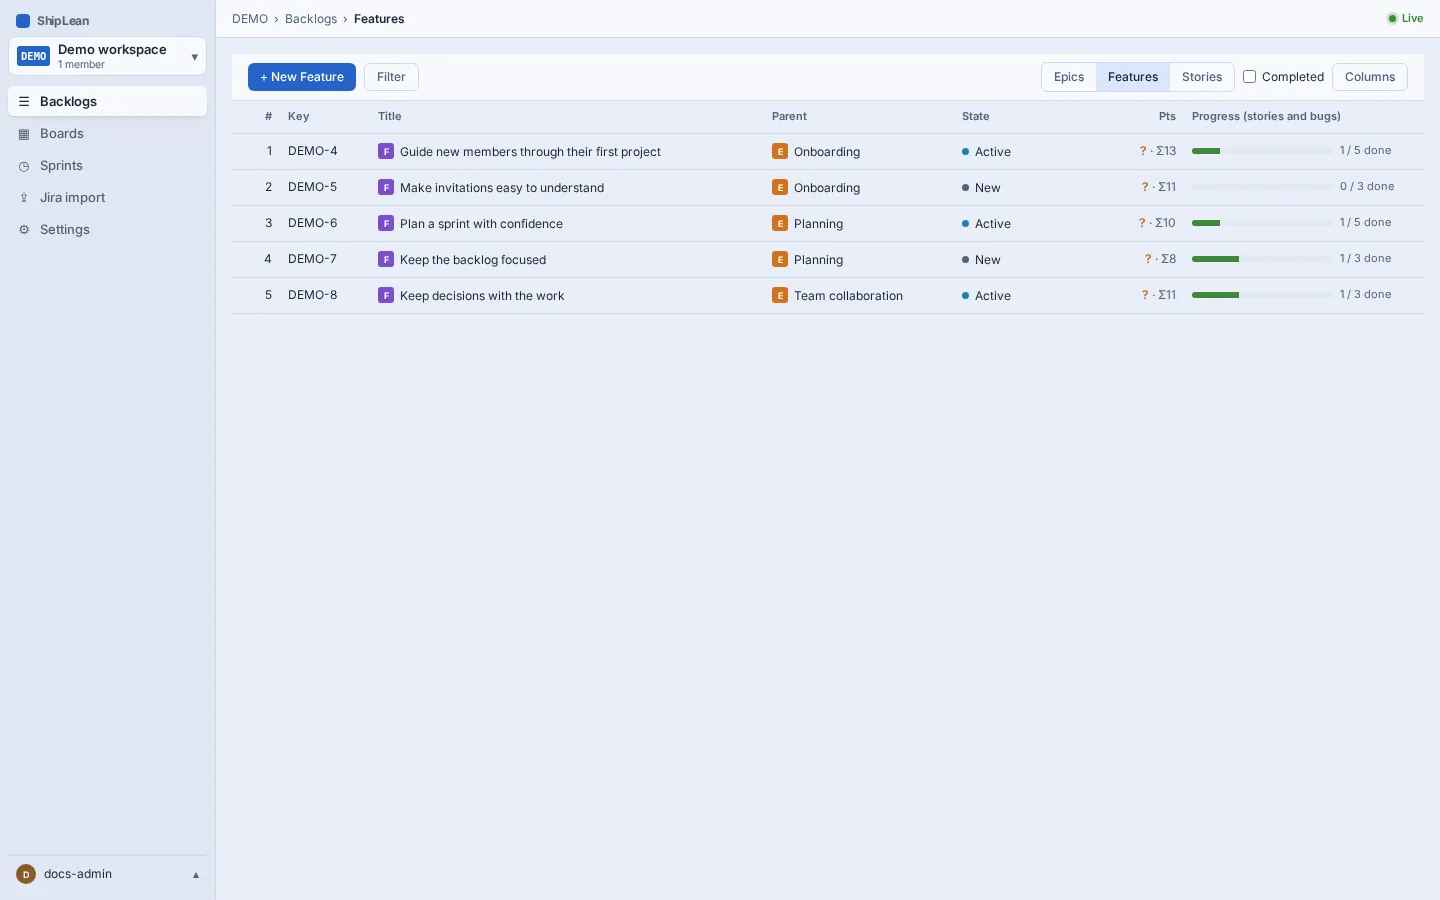Open Boards from the sidebar

pos(108,134)
